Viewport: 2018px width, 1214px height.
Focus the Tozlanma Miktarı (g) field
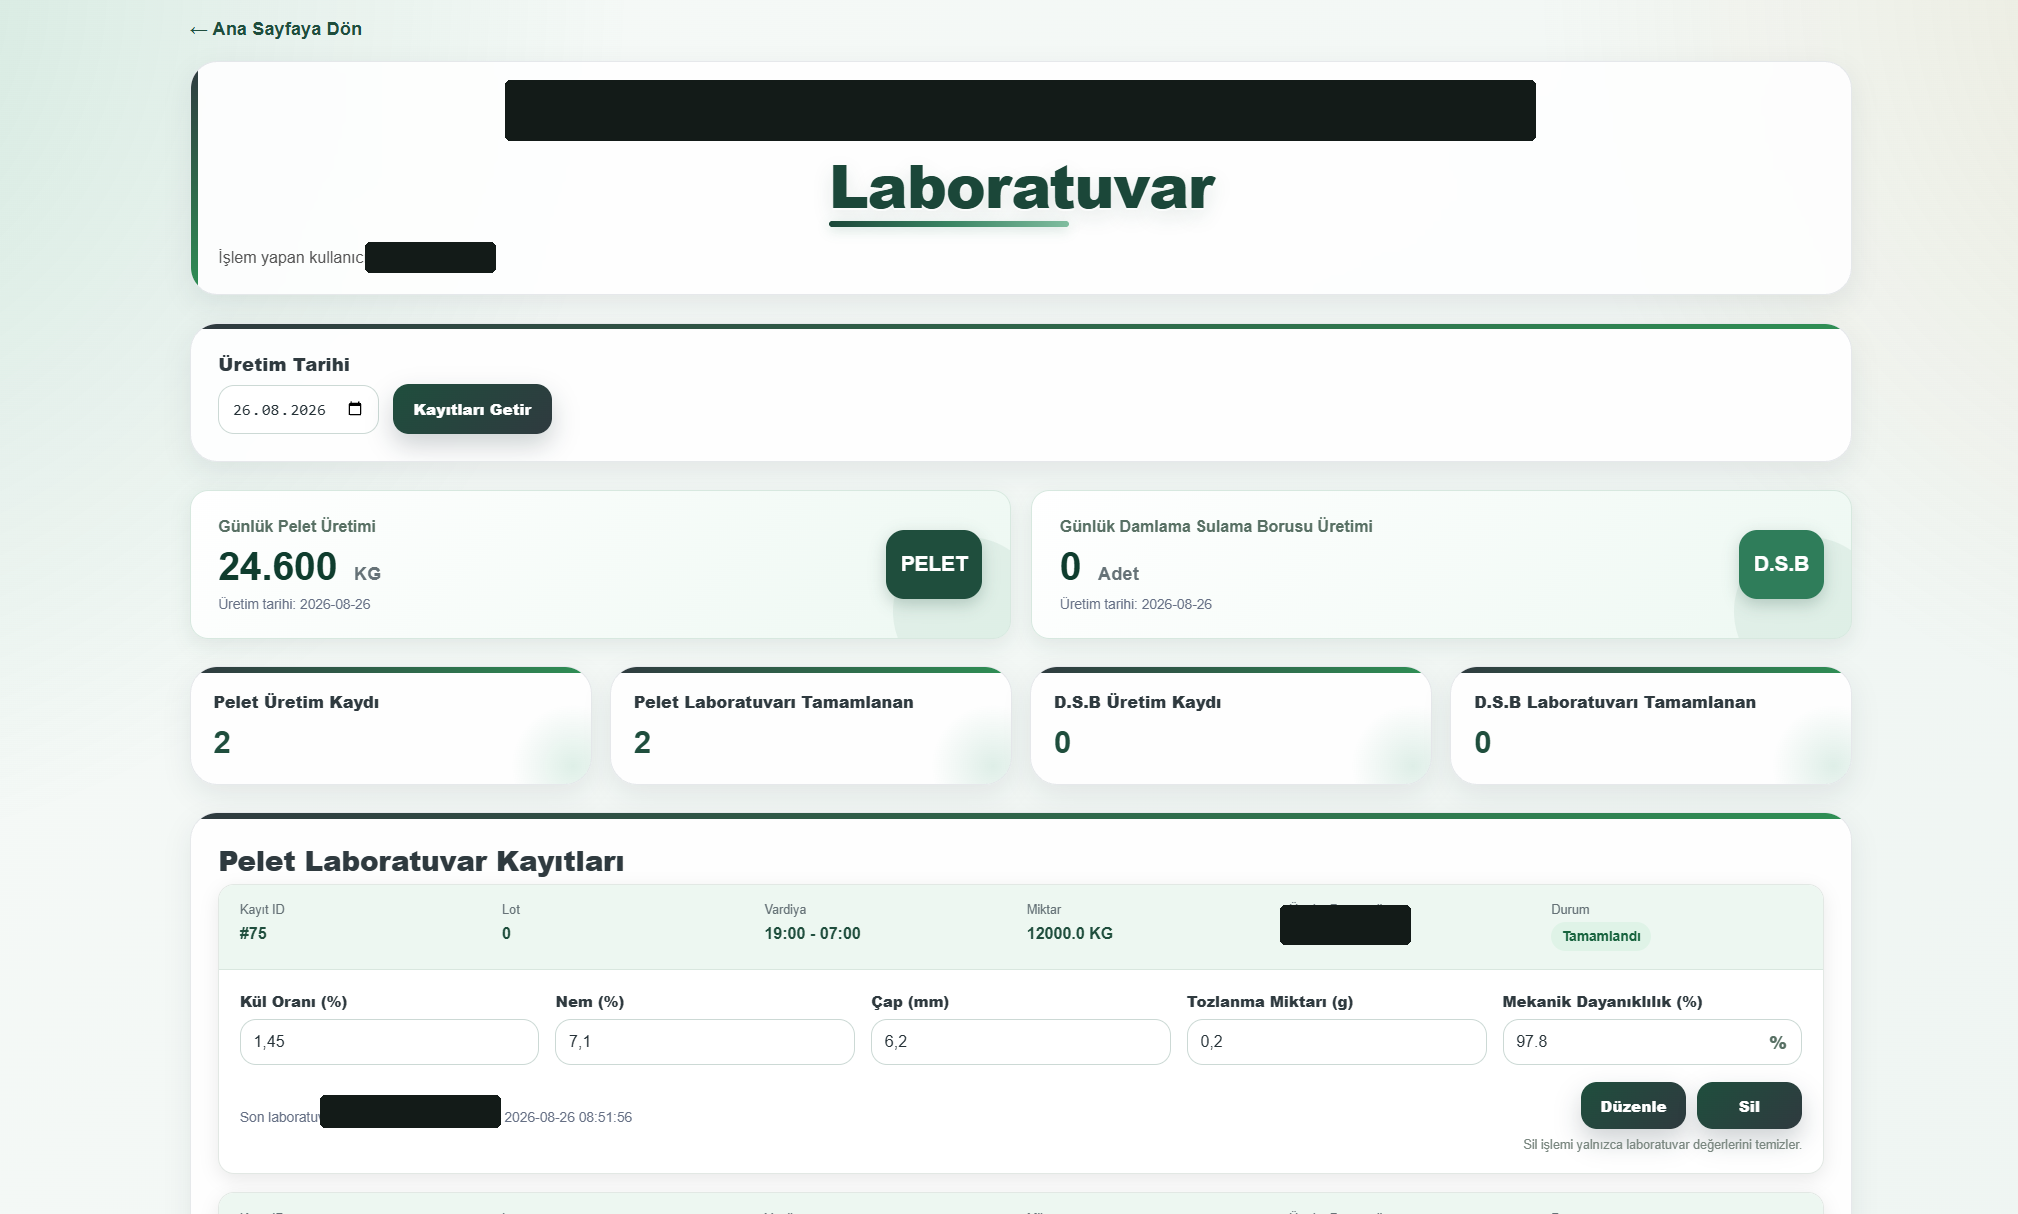1336,1042
